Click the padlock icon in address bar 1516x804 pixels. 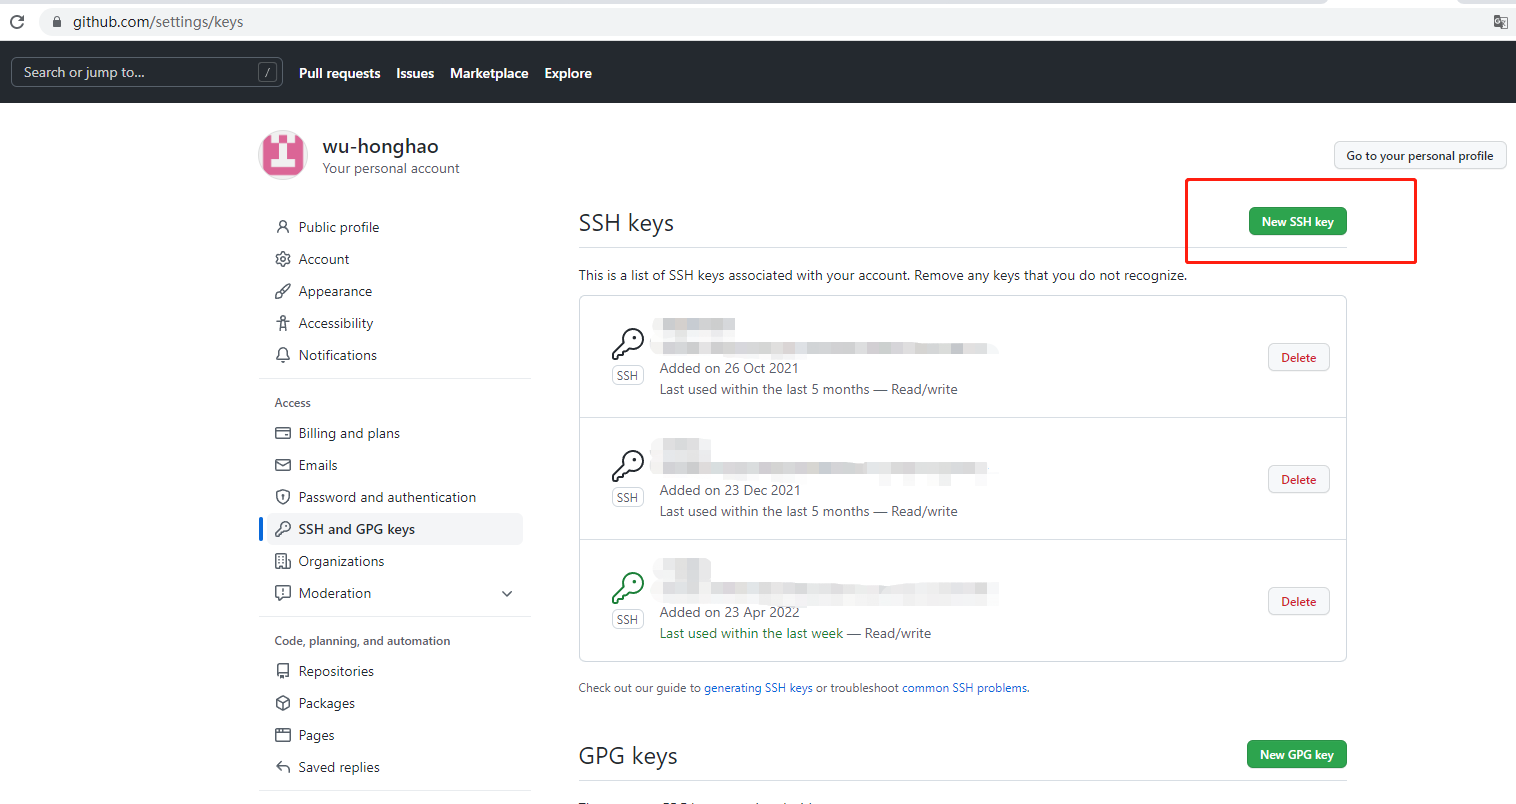pos(57,22)
